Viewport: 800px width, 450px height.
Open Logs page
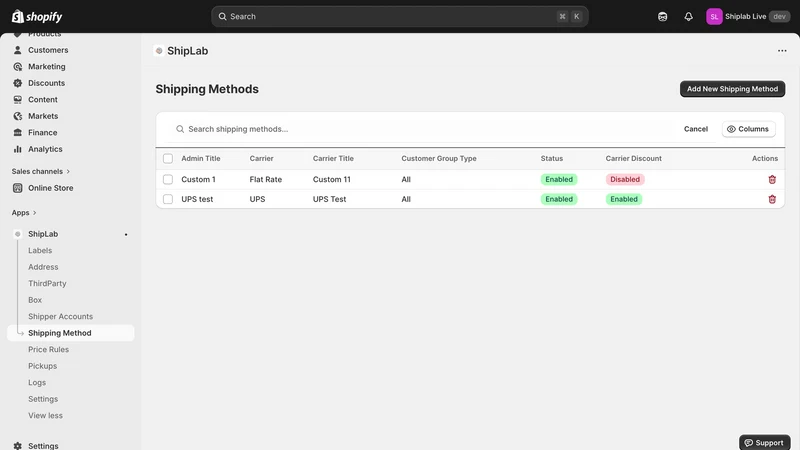(37, 382)
